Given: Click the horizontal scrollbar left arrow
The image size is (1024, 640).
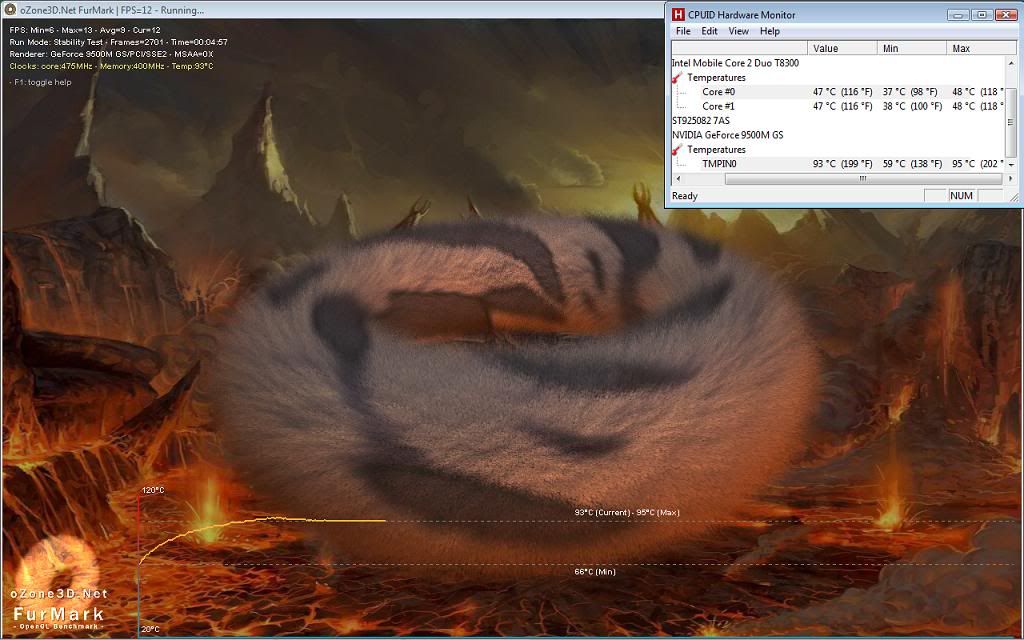Looking at the screenshot, I should pos(677,178).
